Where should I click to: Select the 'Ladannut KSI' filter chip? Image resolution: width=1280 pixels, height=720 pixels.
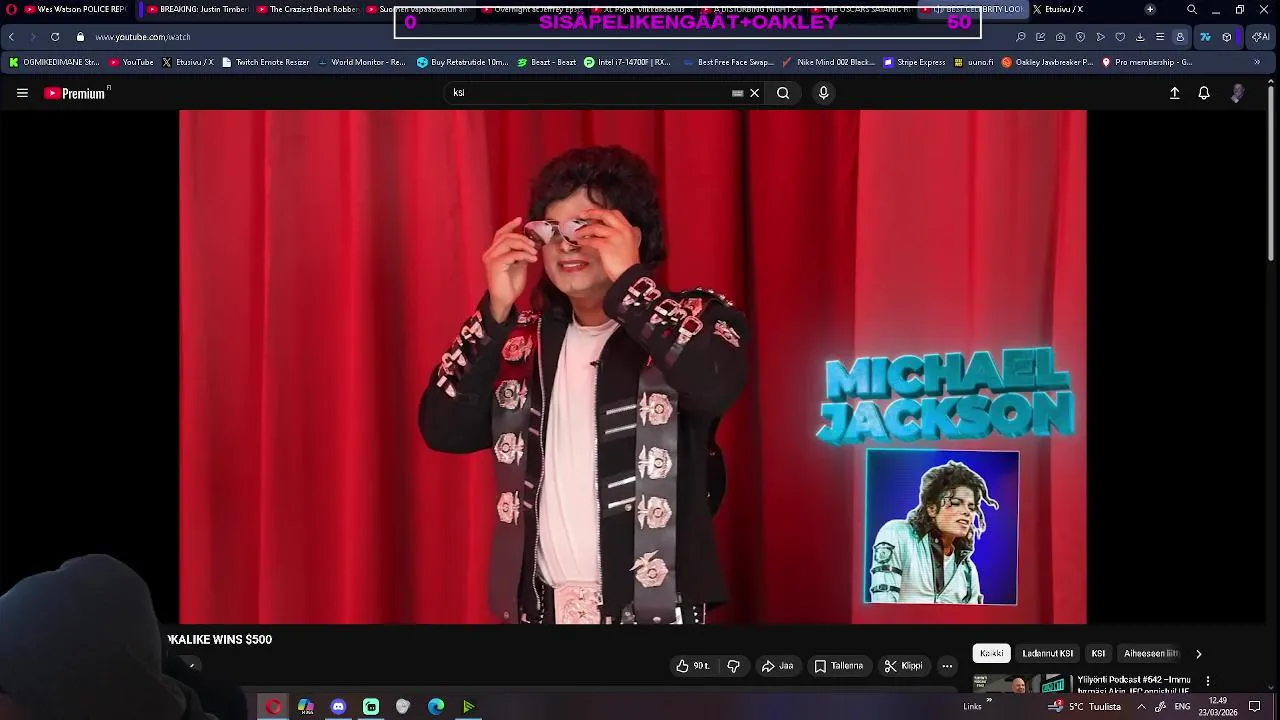pyautogui.click(x=1047, y=654)
